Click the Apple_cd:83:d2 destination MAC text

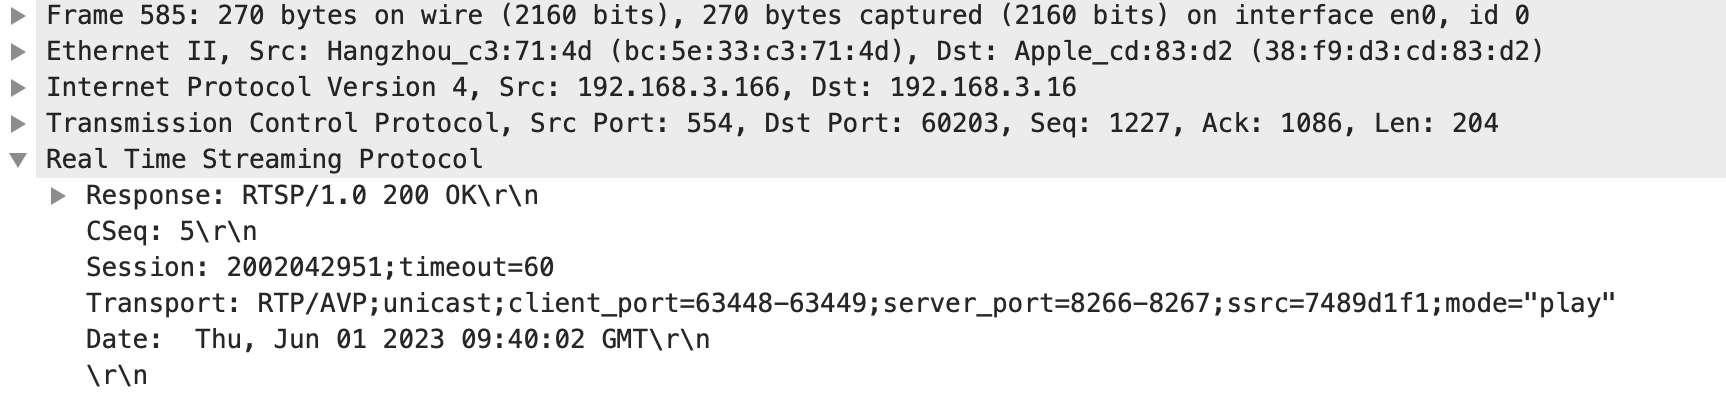coord(1123,51)
